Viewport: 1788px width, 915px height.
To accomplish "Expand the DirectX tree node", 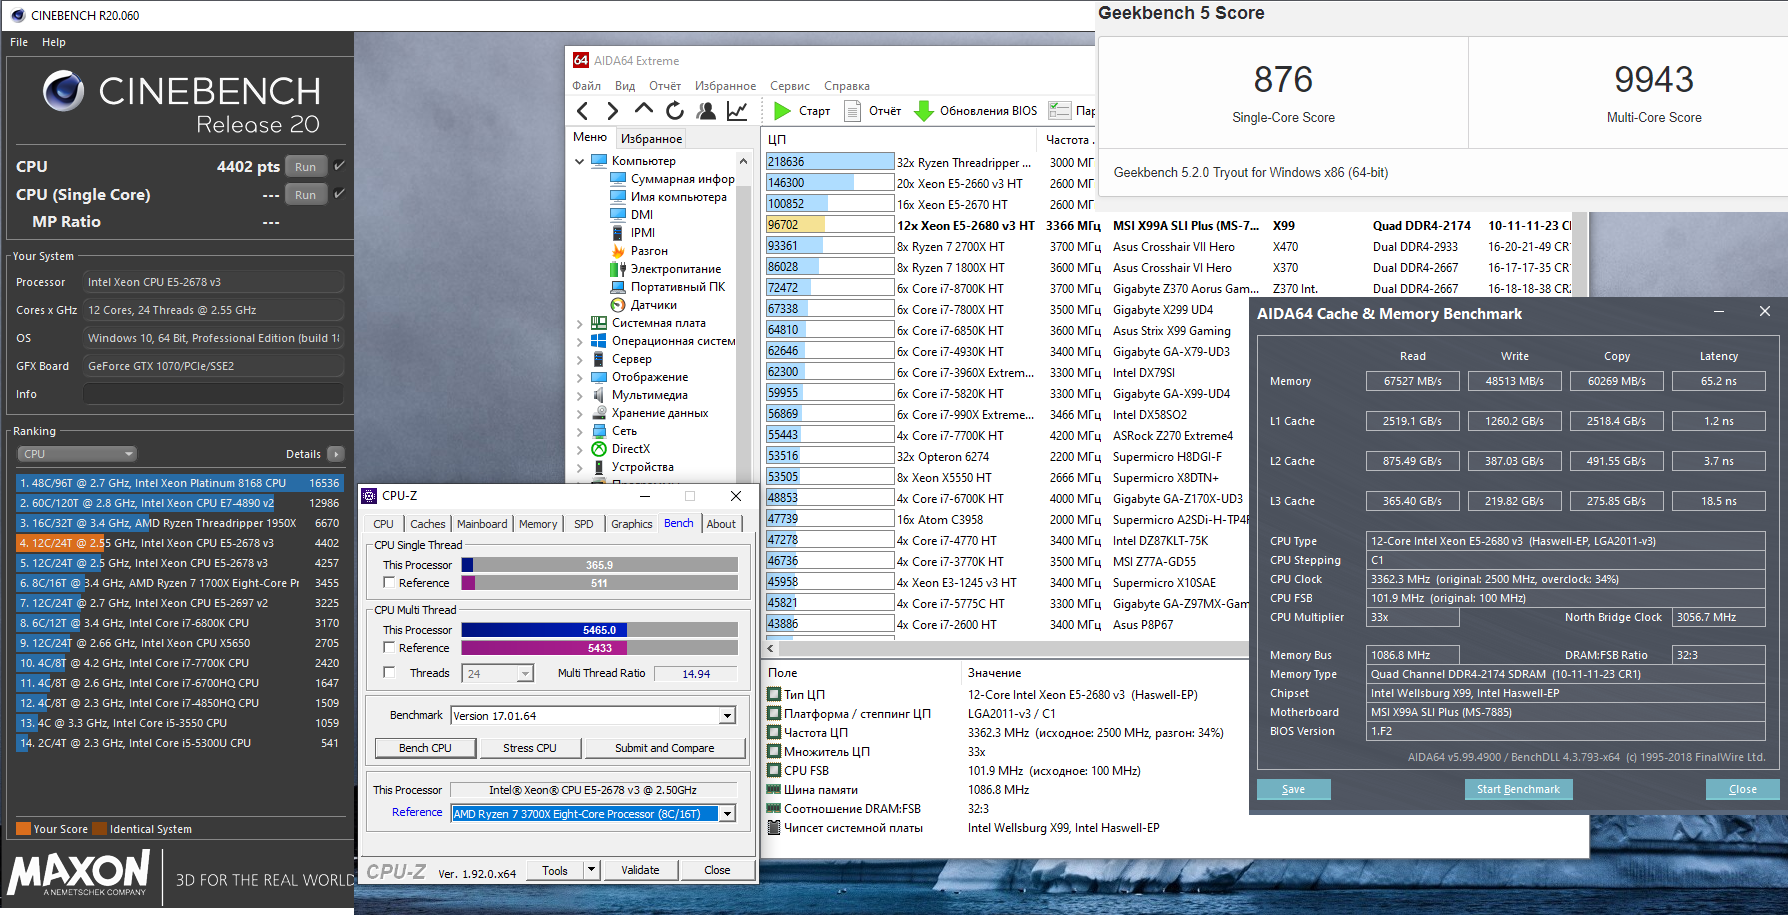I will click(580, 449).
